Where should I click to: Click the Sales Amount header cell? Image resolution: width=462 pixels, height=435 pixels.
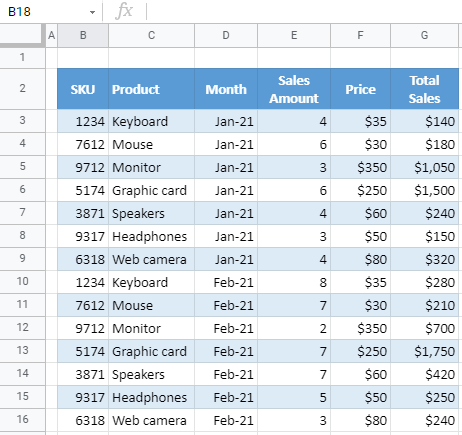(x=294, y=89)
